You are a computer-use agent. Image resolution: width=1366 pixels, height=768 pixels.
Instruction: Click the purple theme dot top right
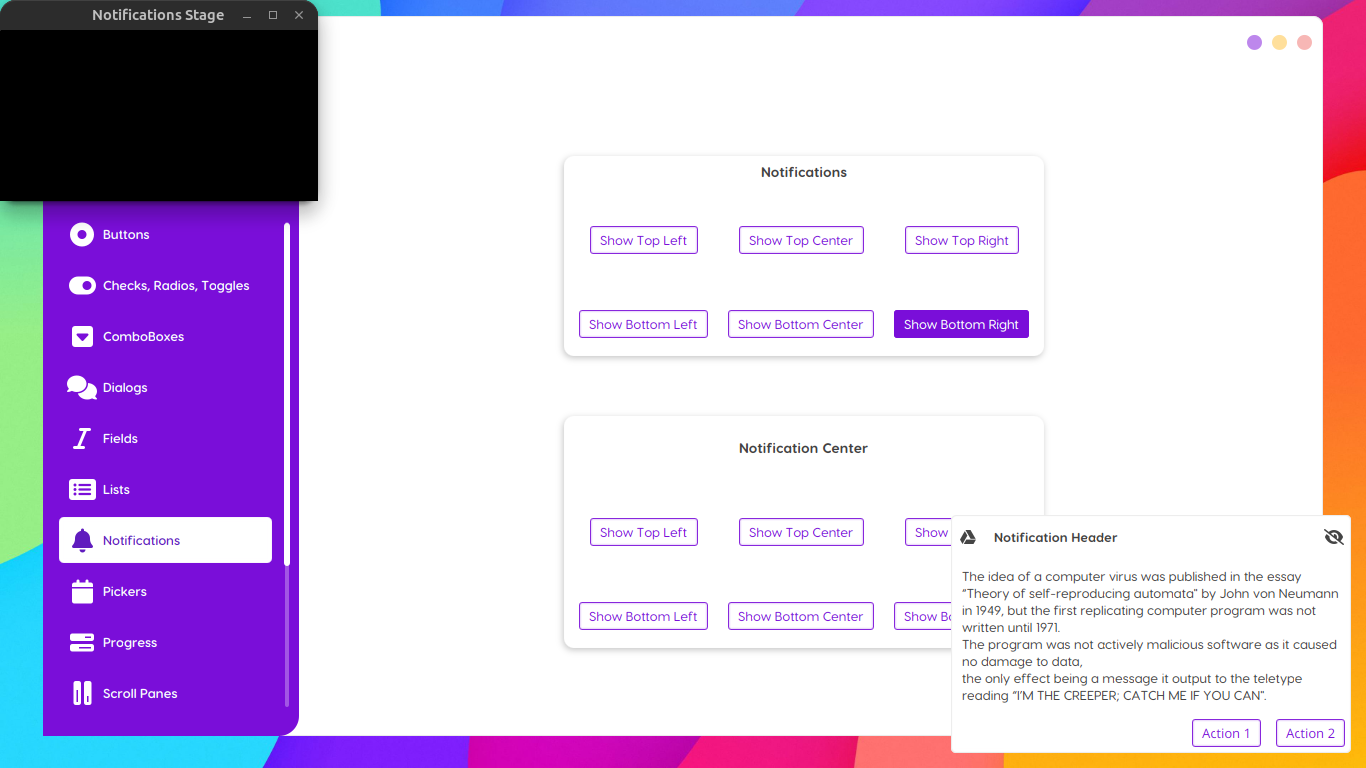point(1254,42)
